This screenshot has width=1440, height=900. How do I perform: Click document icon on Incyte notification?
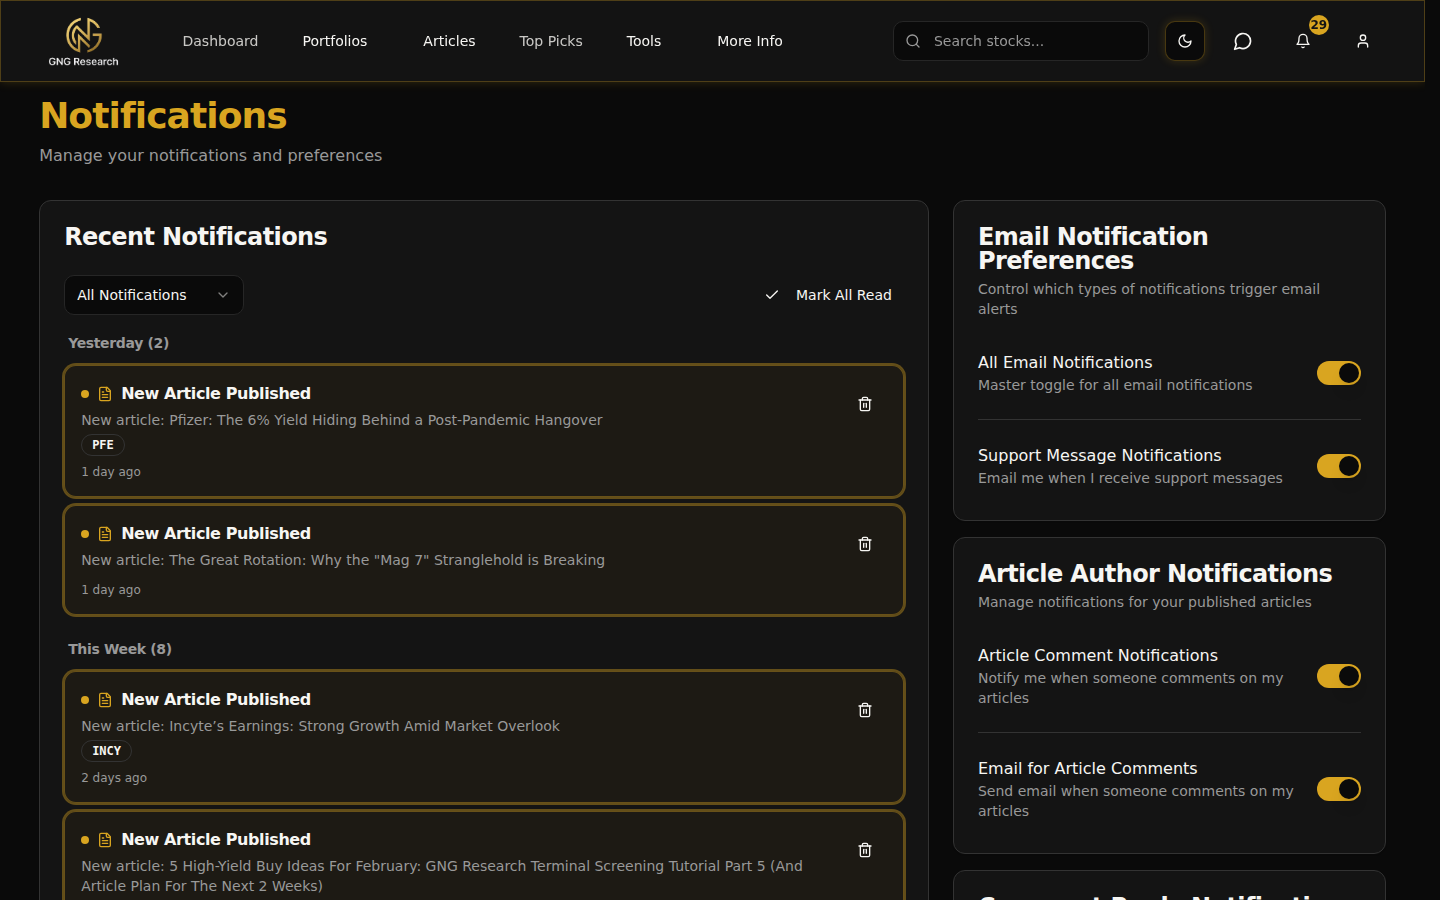pyautogui.click(x=105, y=700)
